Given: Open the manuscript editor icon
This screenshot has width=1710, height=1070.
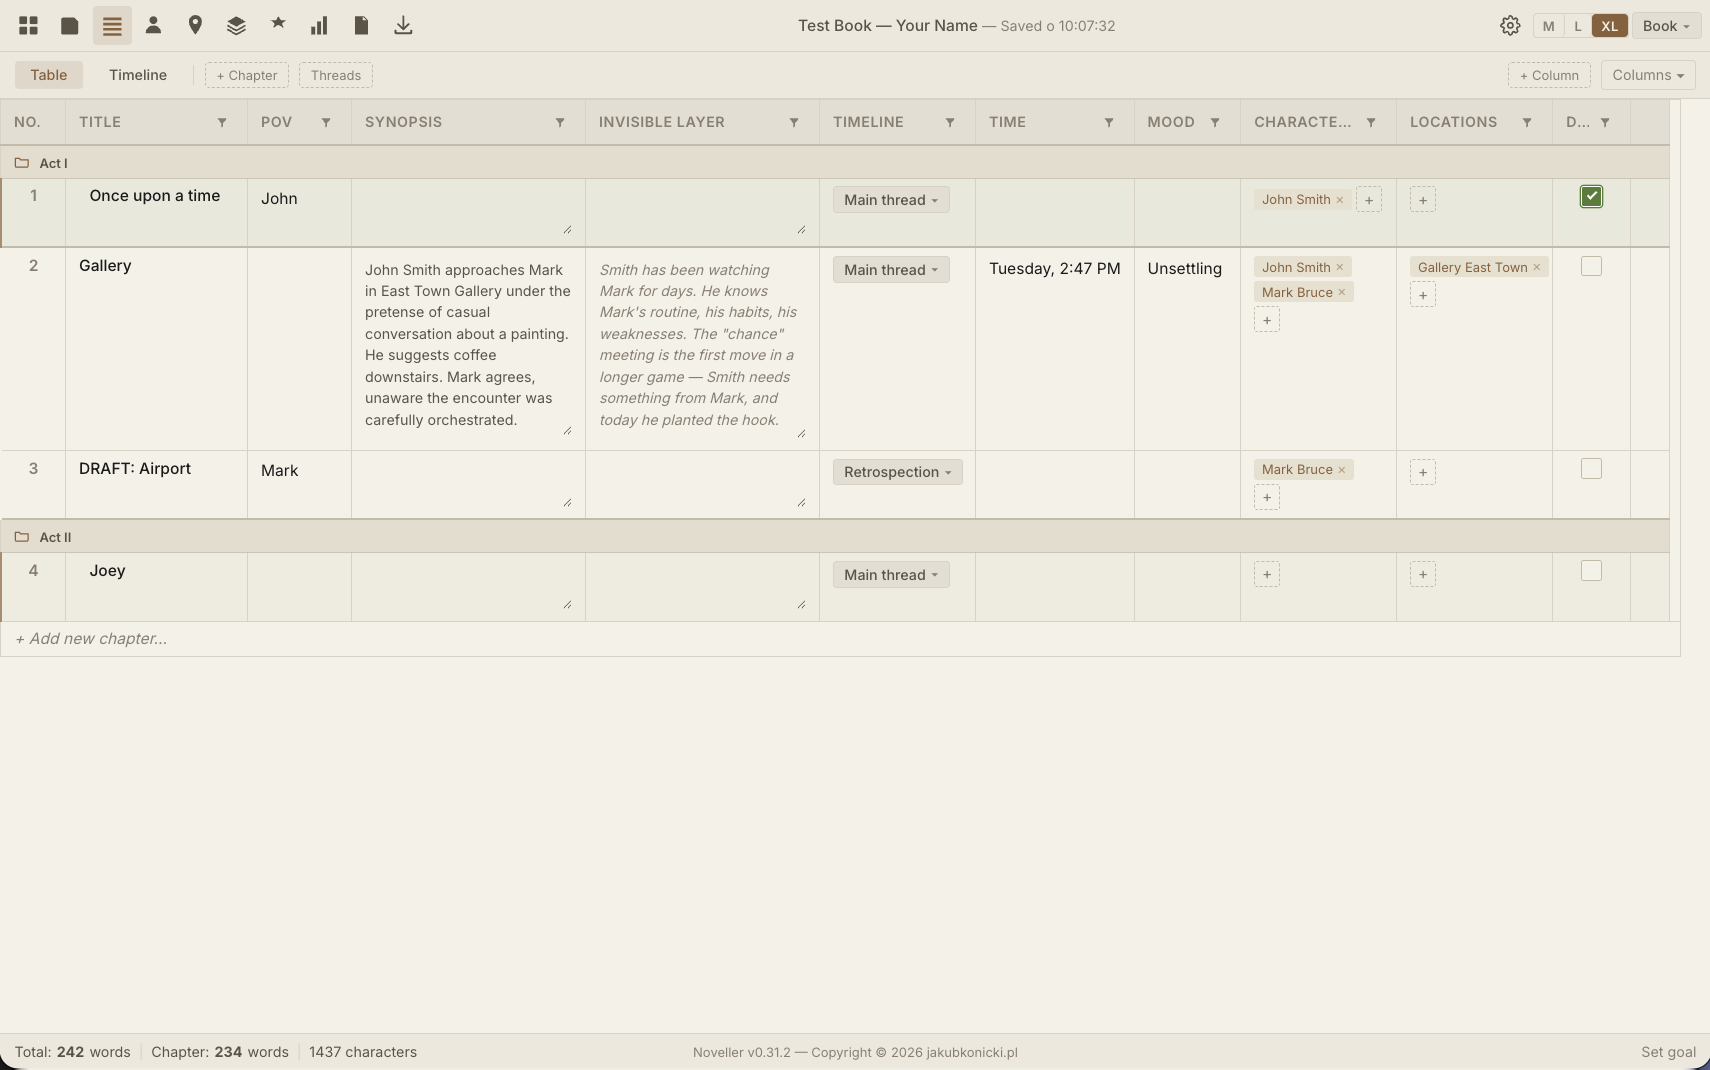Looking at the screenshot, I should coord(70,26).
